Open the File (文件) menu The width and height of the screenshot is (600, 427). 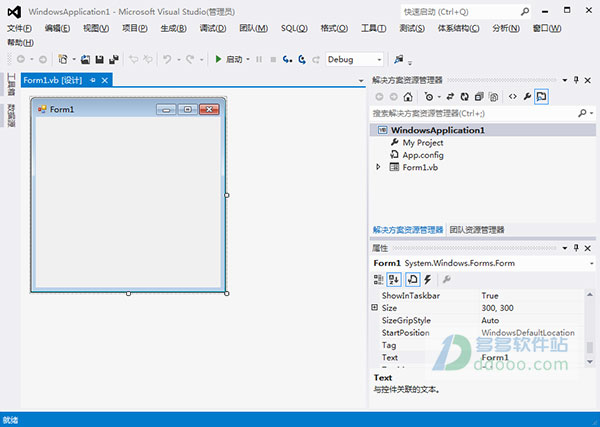(19, 28)
